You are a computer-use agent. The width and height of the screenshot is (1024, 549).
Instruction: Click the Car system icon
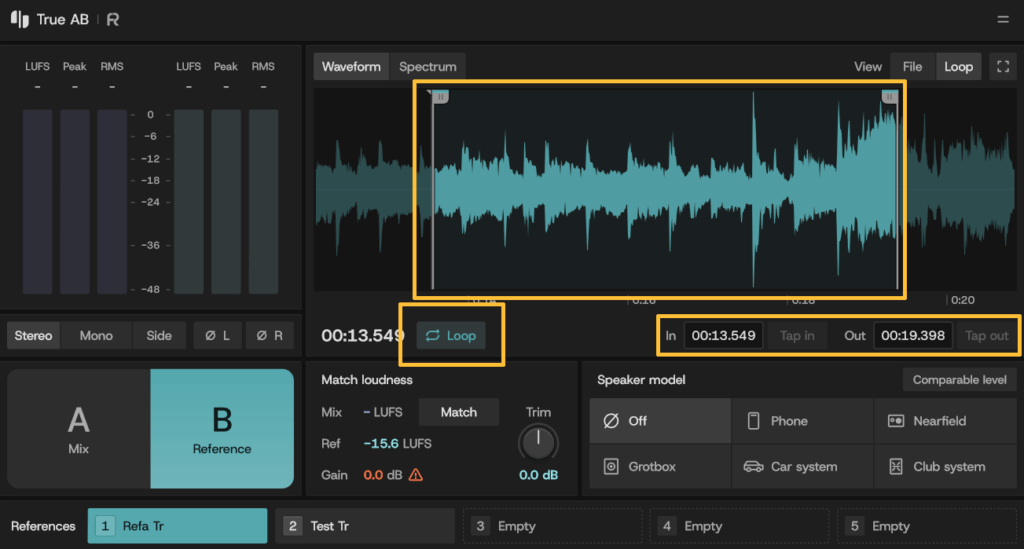pos(753,467)
